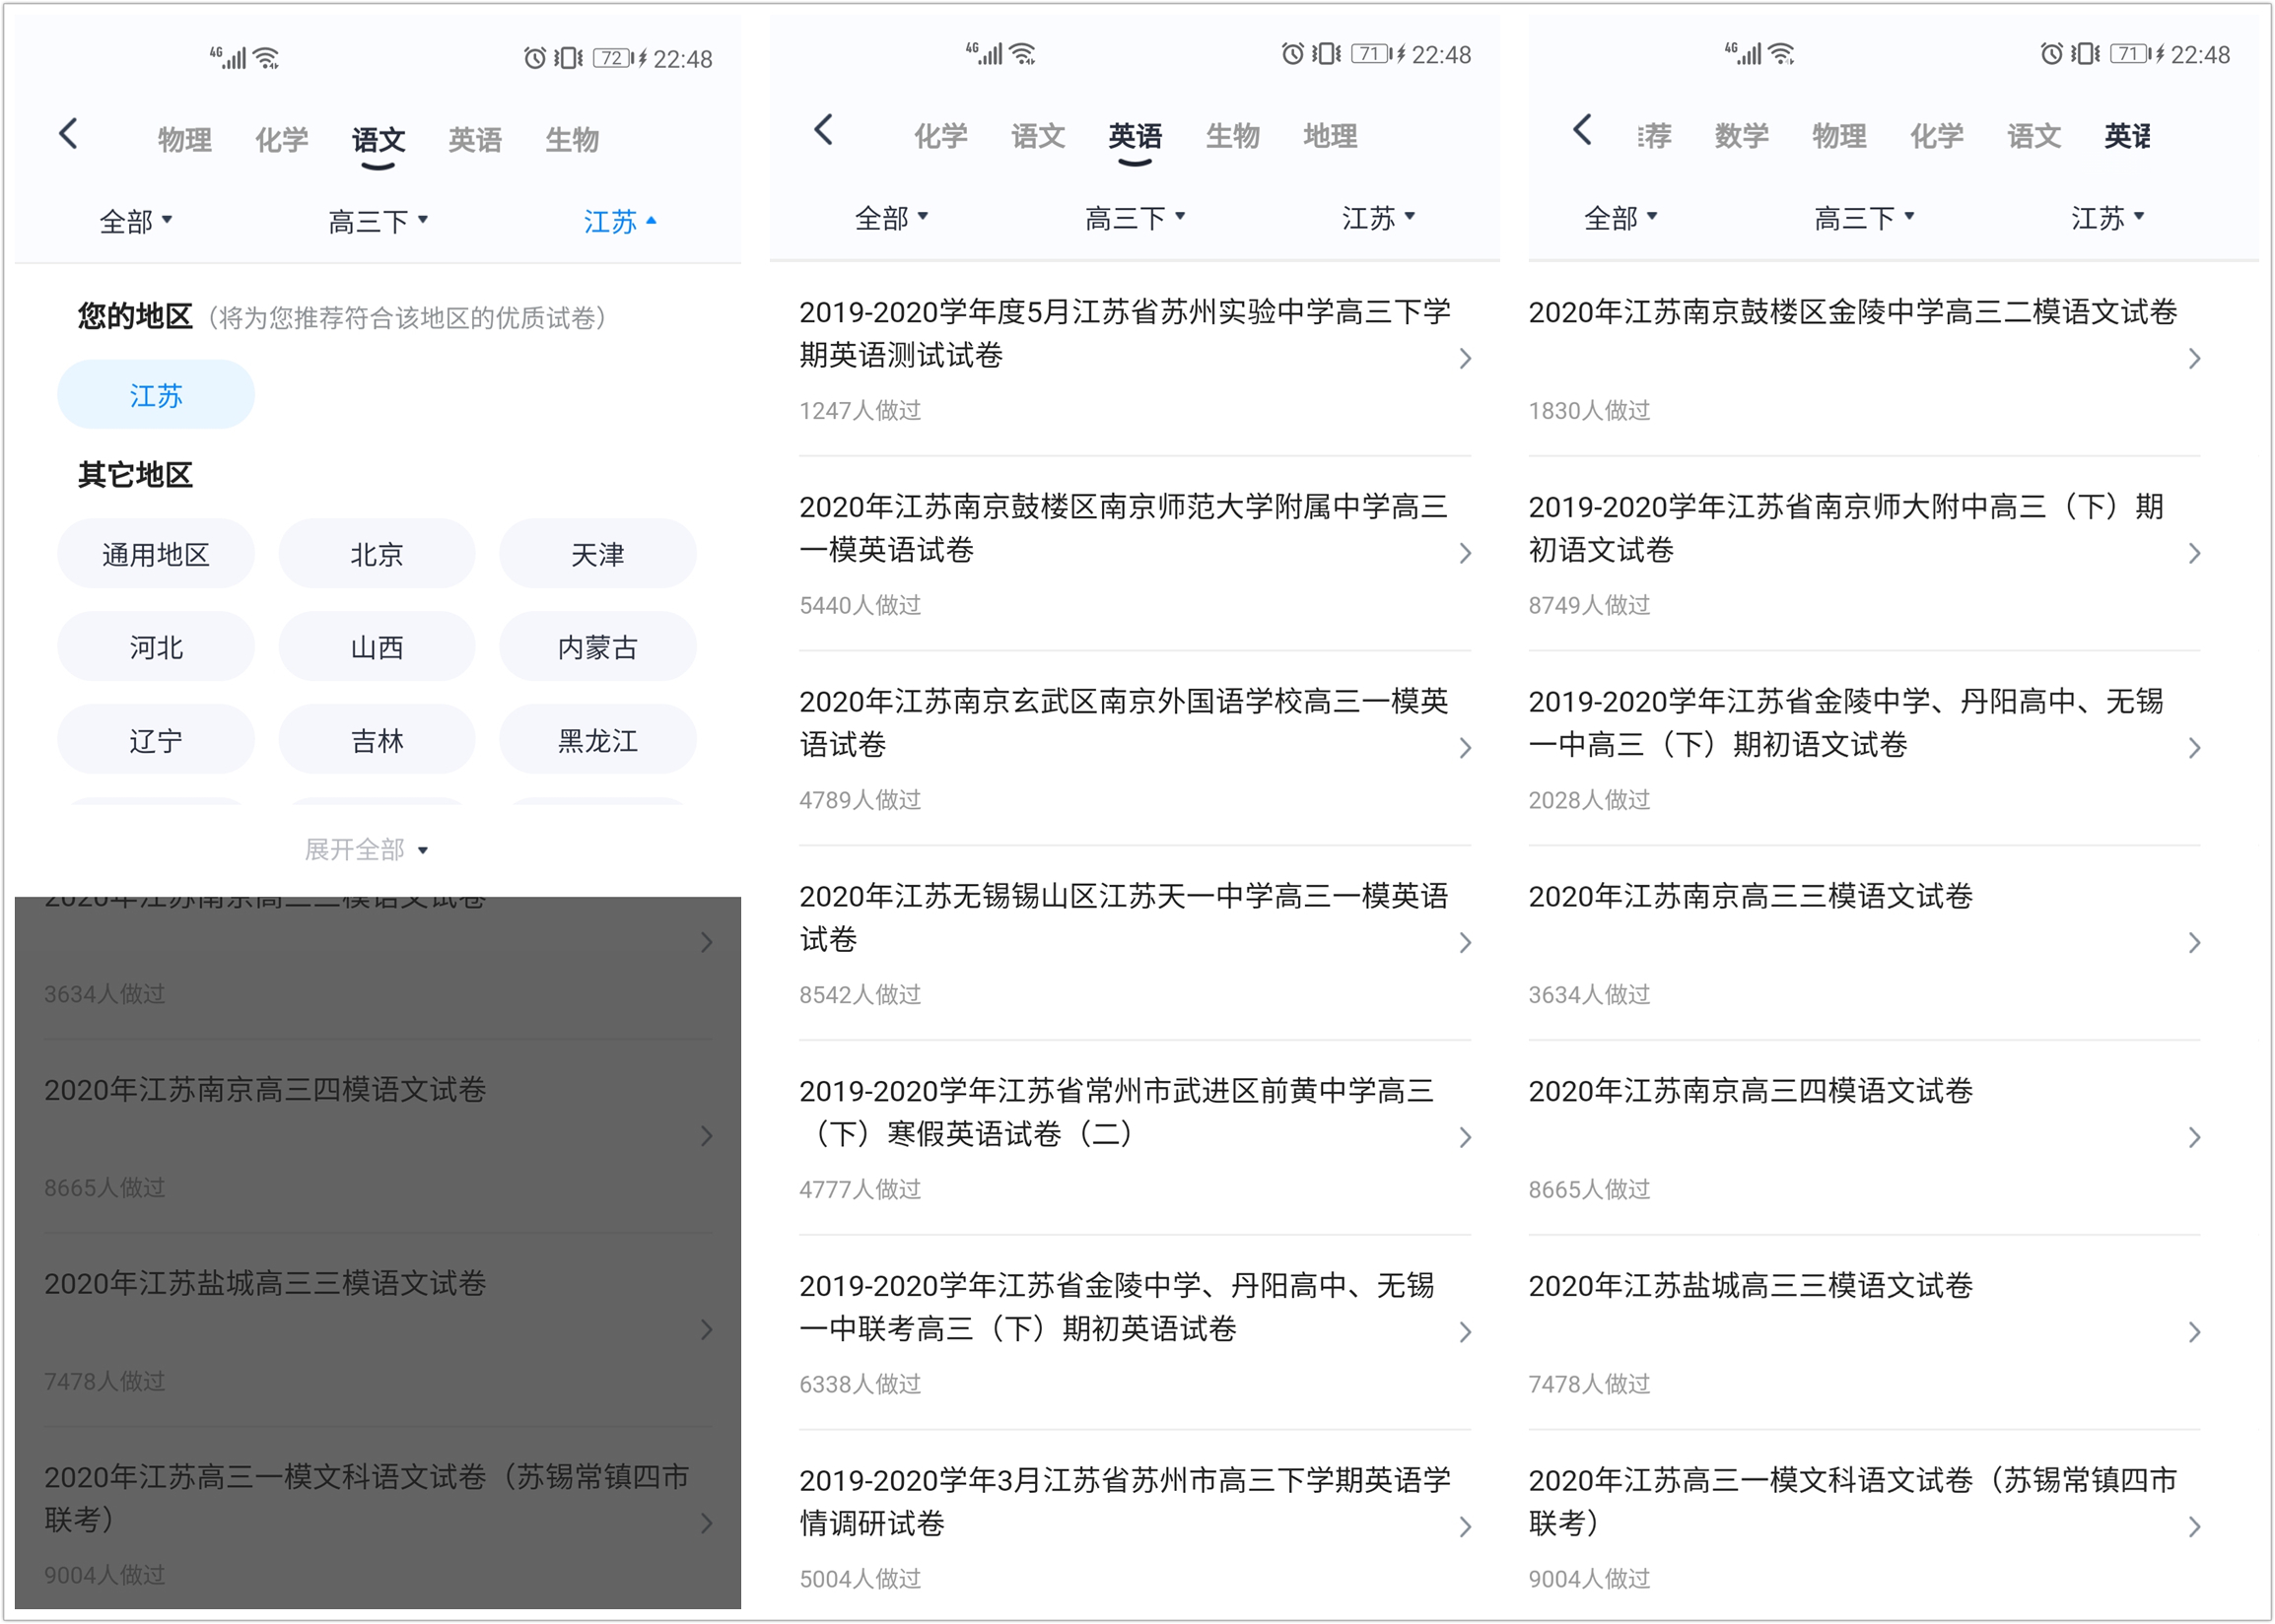Viewport: 2275px width, 1624px height.
Task: Choose 北京 from the other regions list
Action: pos(376,553)
